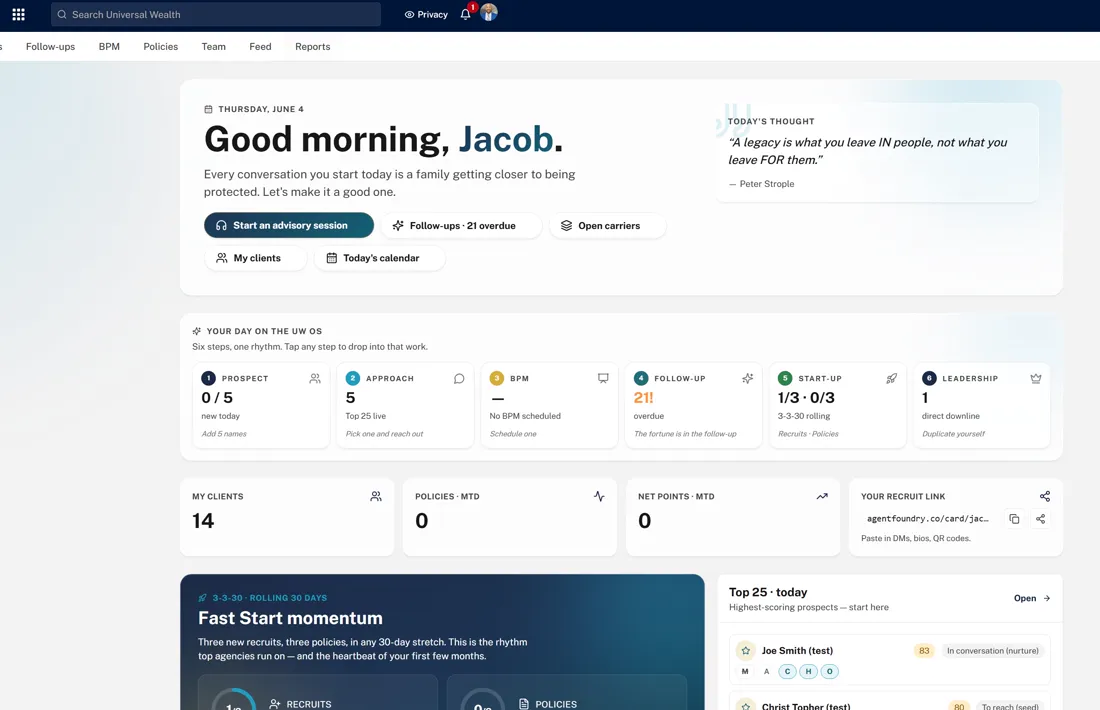1100x710 pixels.
Task: Start an advisory session
Action: [x=289, y=225]
